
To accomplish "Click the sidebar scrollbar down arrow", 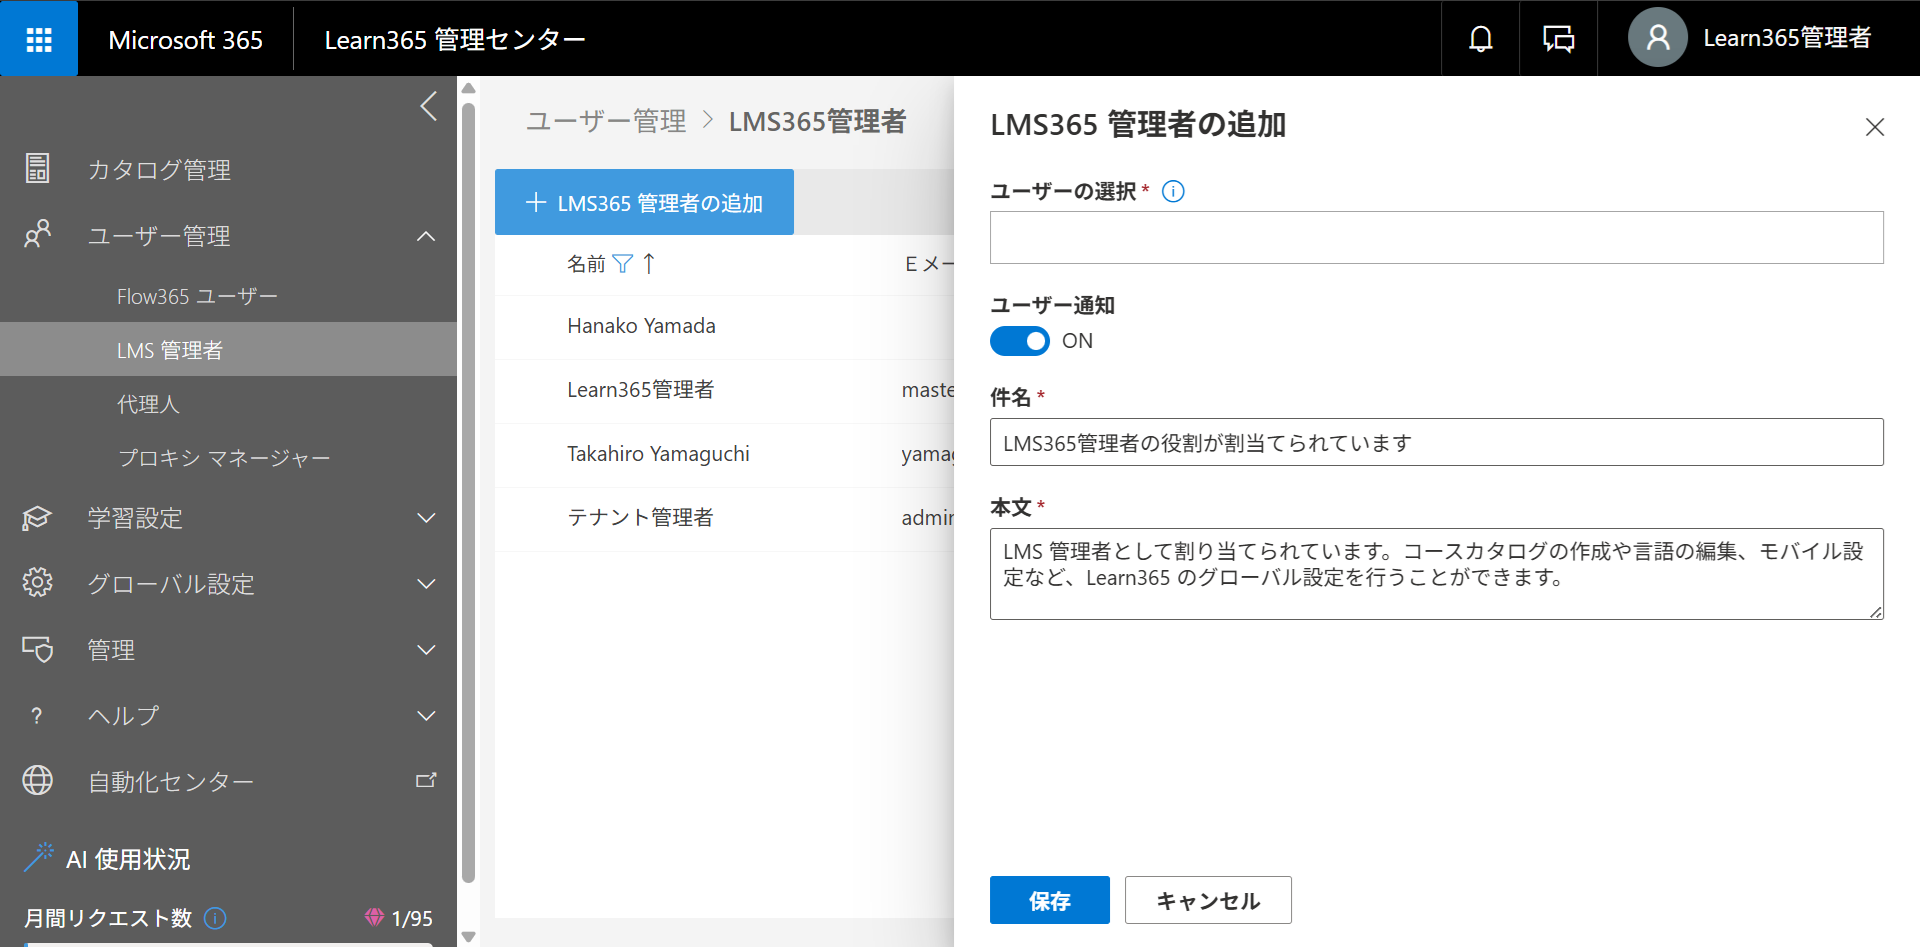I will [x=468, y=936].
